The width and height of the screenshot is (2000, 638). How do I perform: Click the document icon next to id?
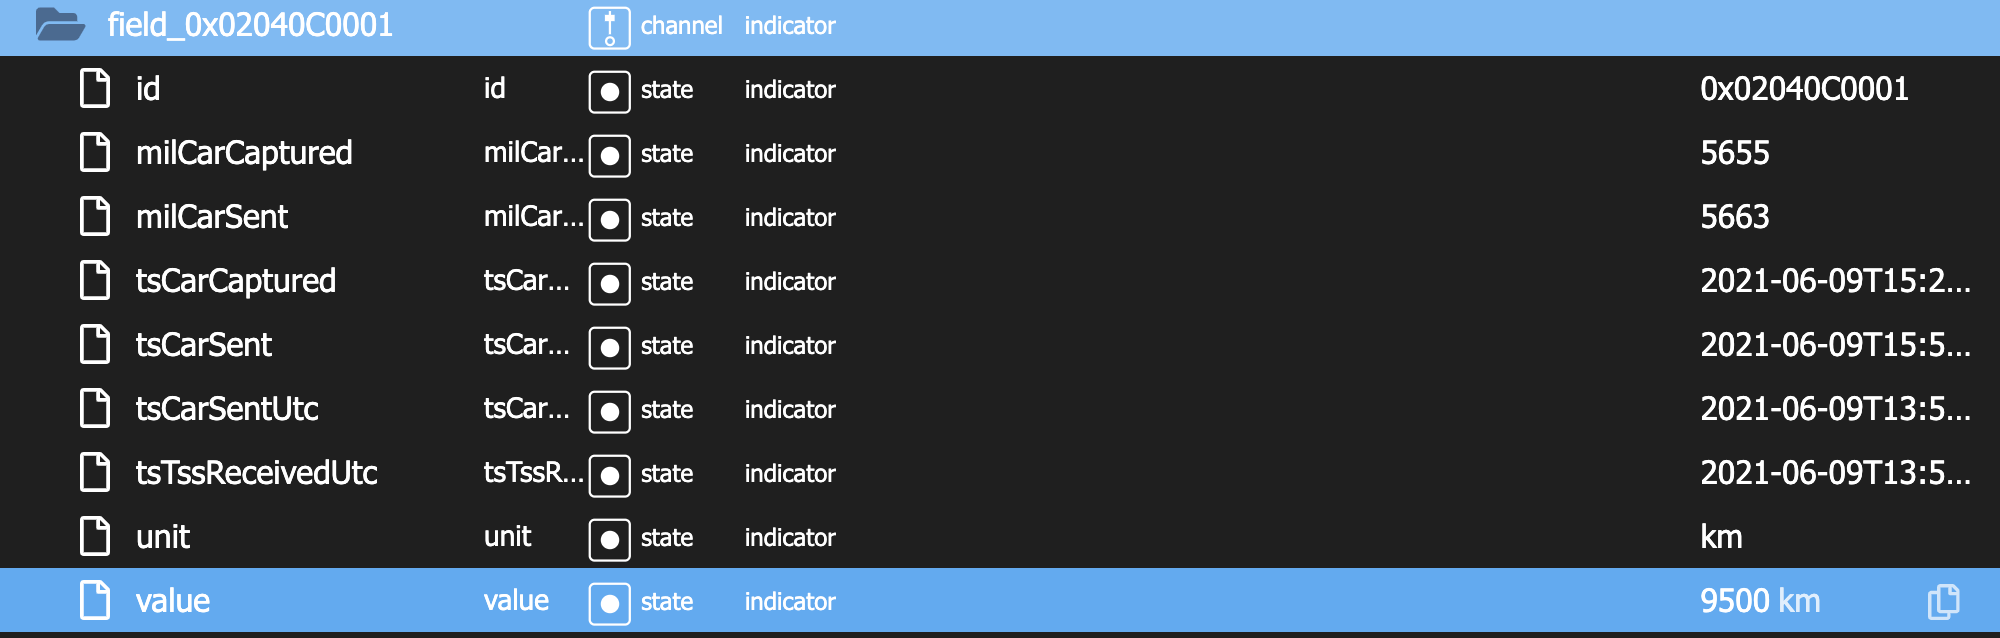point(95,89)
